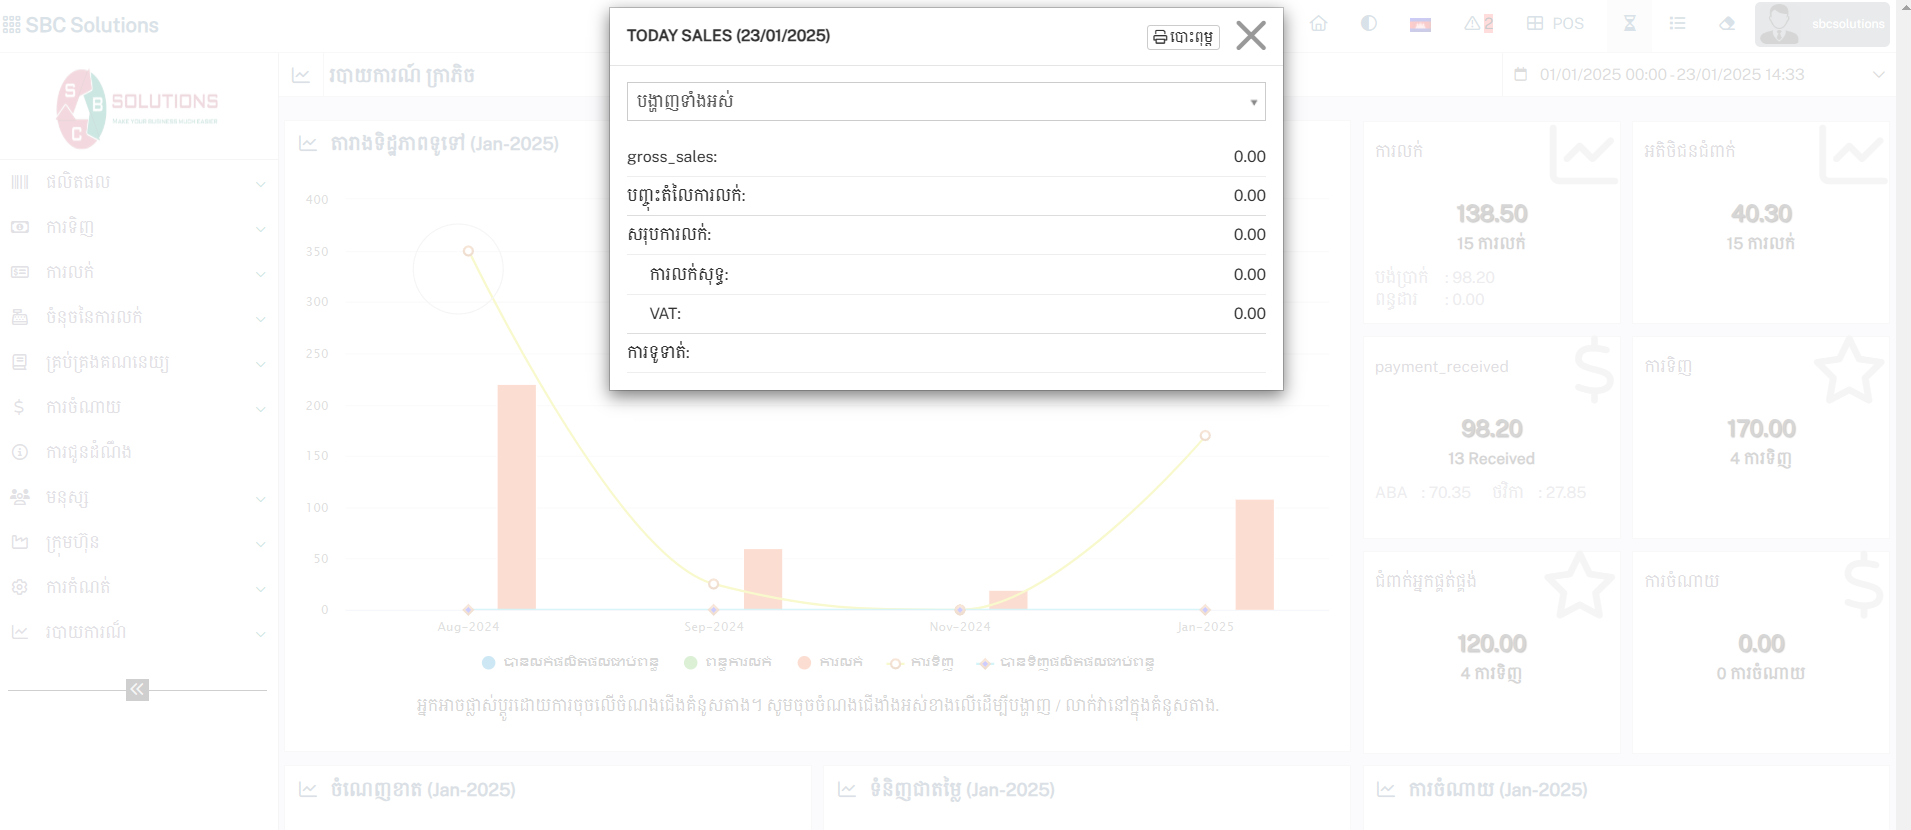The width and height of the screenshot is (1911, 830).
Task: Open the POS button in top bar
Action: pyautogui.click(x=1555, y=24)
